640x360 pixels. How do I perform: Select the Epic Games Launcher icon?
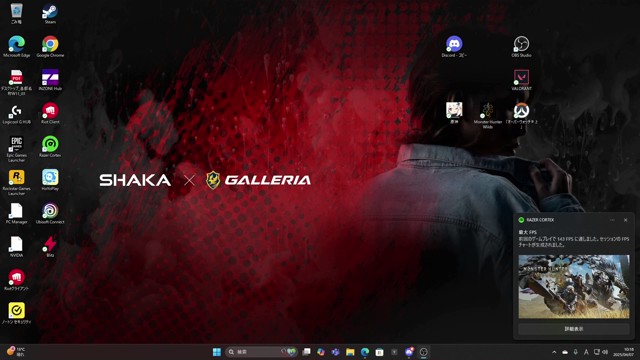pyautogui.click(x=16, y=149)
